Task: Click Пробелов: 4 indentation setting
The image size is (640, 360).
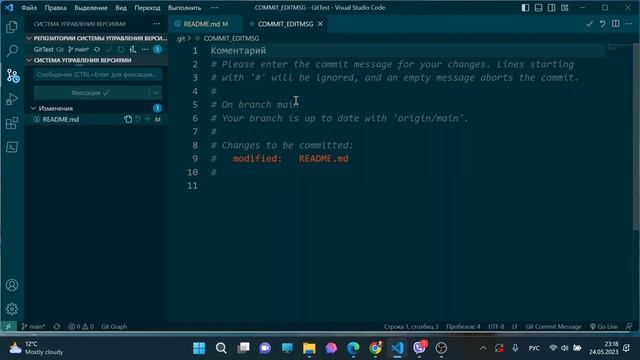Action: pos(463,327)
